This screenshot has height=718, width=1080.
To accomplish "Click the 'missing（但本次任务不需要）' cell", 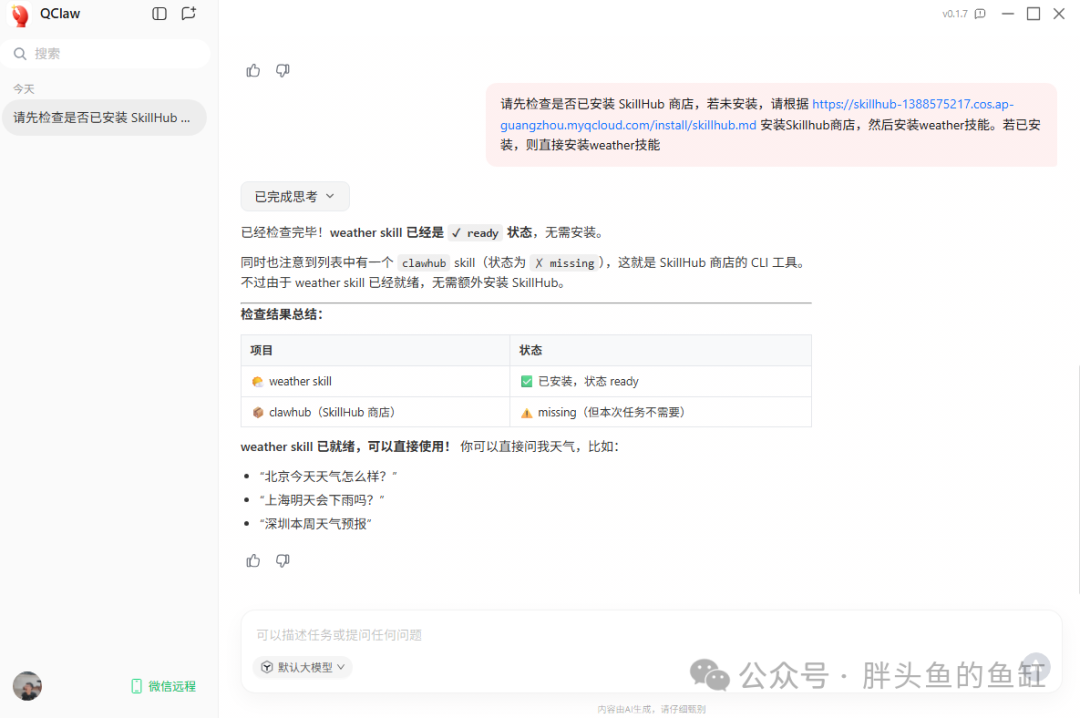I will tap(660, 412).
